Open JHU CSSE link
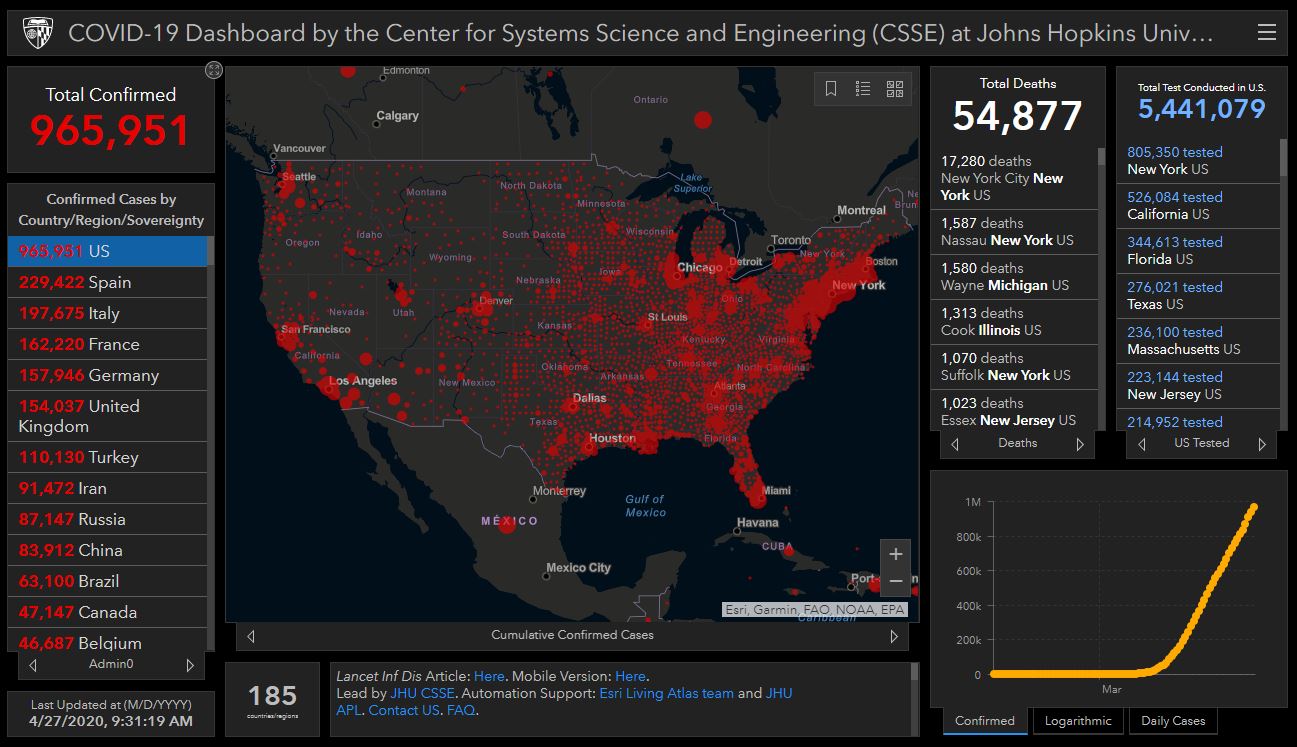Image resolution: width=1297 pixels, height=747 pixels. tap(422, 693)
